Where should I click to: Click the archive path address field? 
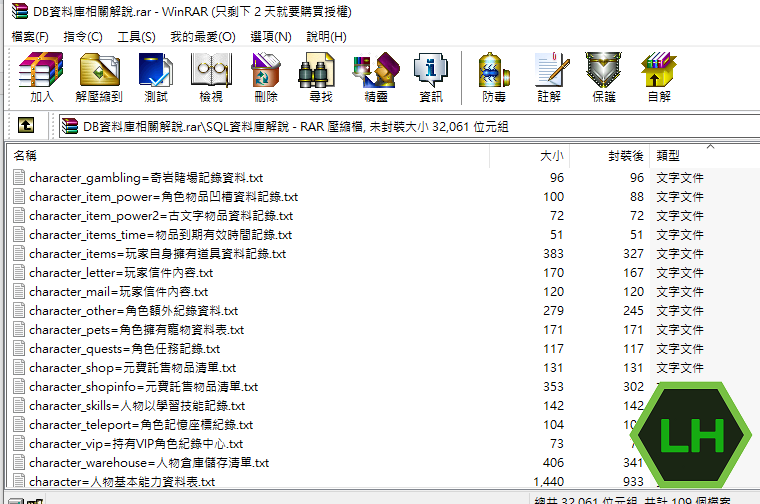(x=410, y=126)
